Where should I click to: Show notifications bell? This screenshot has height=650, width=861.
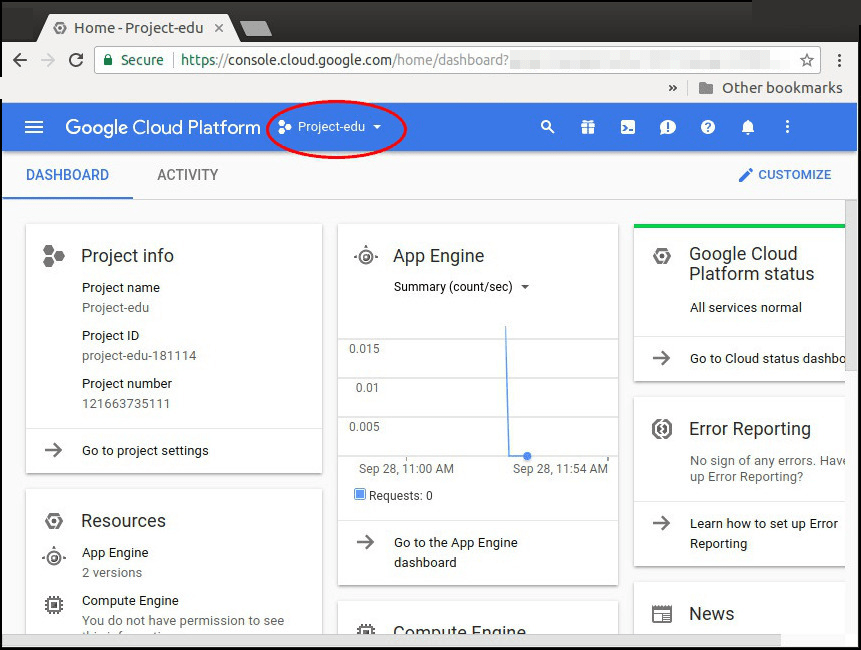pos(748,127)
